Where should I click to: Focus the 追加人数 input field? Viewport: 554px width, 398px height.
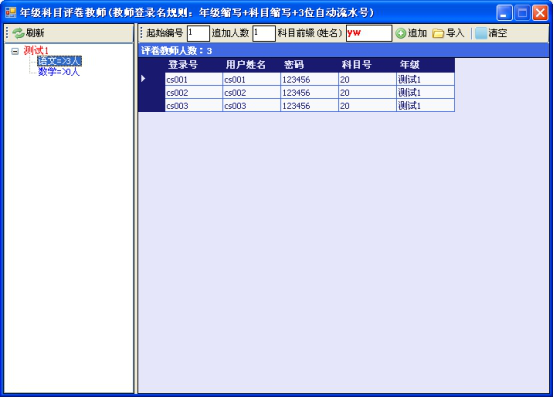click(264, 34)
